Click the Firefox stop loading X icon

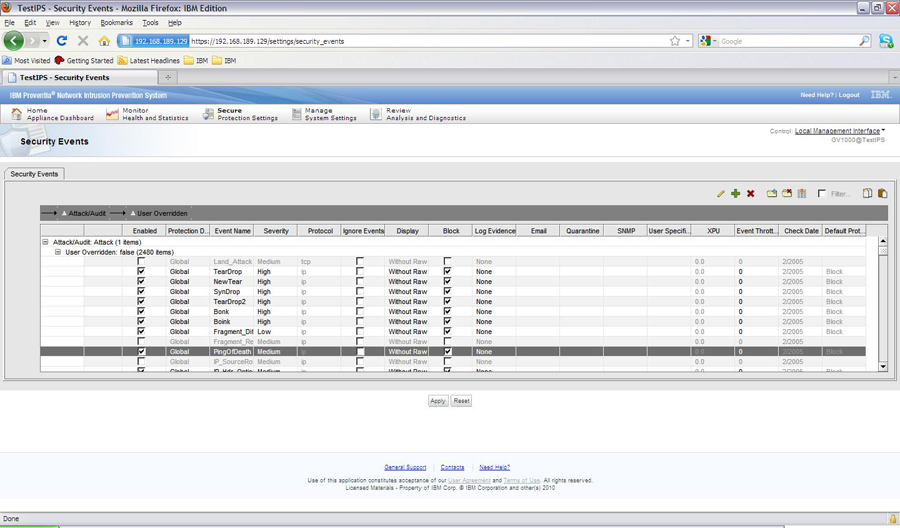83,41
